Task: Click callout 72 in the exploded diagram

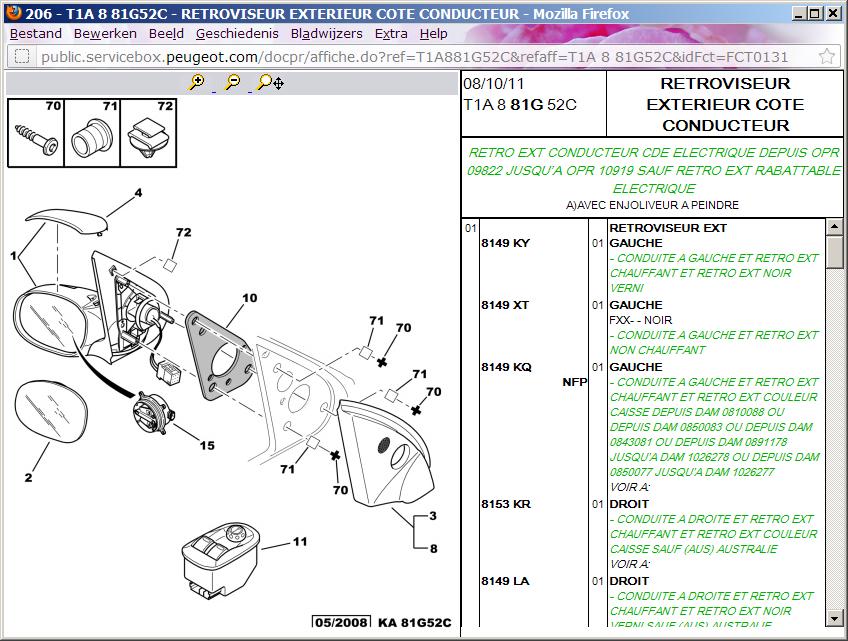Action: (184, 232)
